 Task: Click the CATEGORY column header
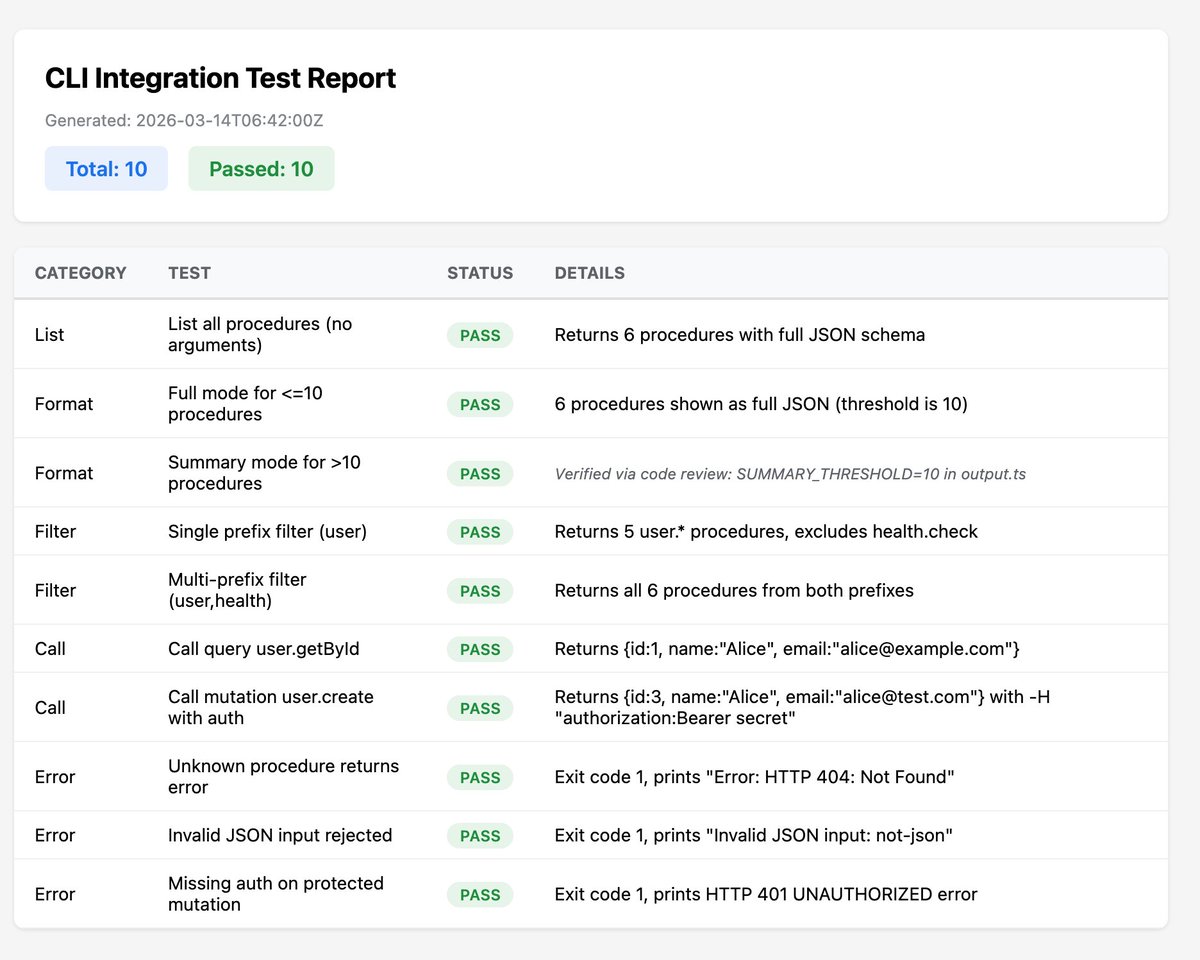tap(81, 273)
